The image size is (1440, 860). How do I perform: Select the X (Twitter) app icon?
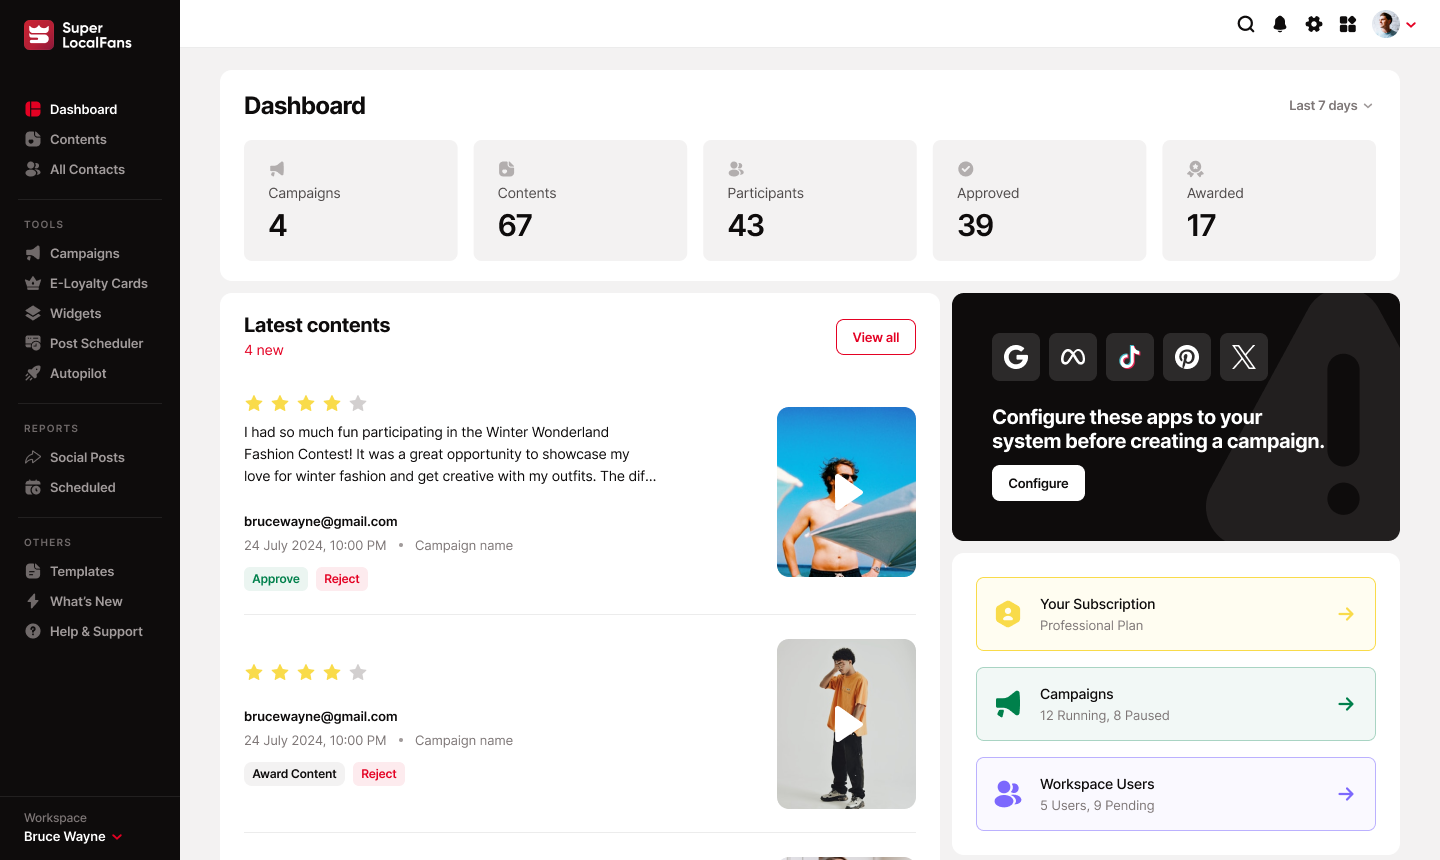point(1244,357)
